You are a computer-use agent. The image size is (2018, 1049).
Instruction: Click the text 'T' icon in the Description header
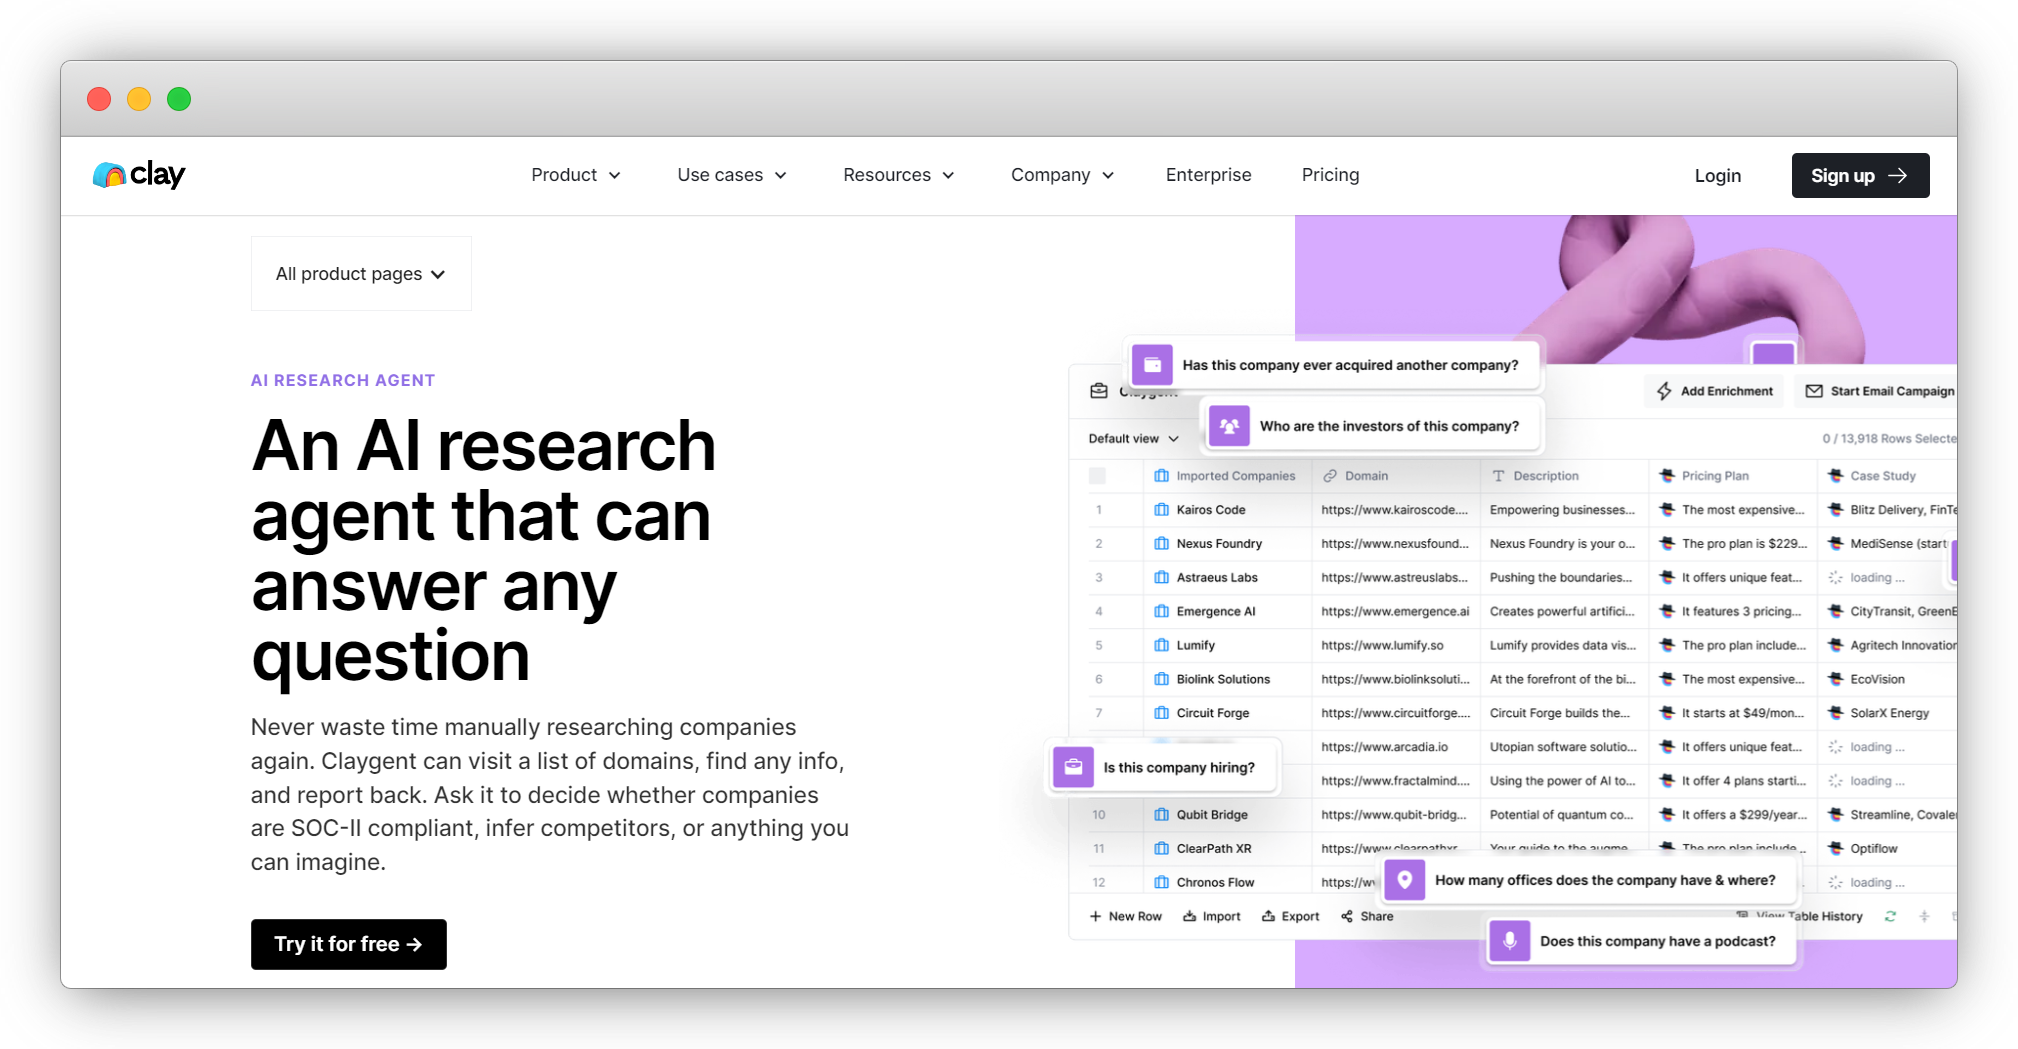tap(1498, 476)
